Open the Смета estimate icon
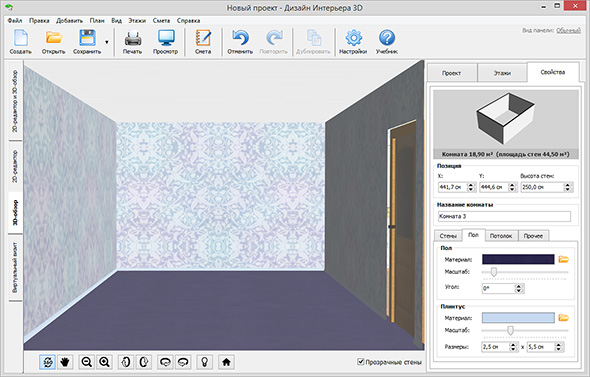The image size is (590, 377). (x=203, y=41)
